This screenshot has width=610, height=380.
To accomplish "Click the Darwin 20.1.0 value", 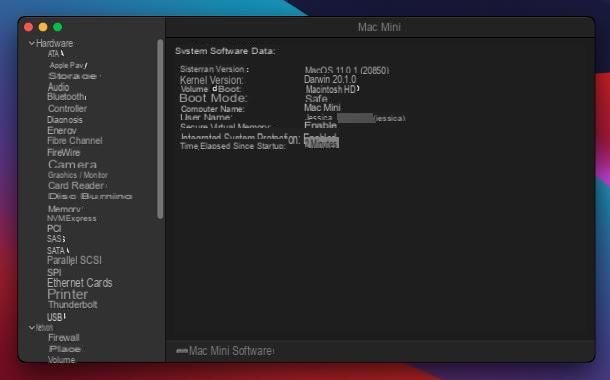I will point(330,79).
